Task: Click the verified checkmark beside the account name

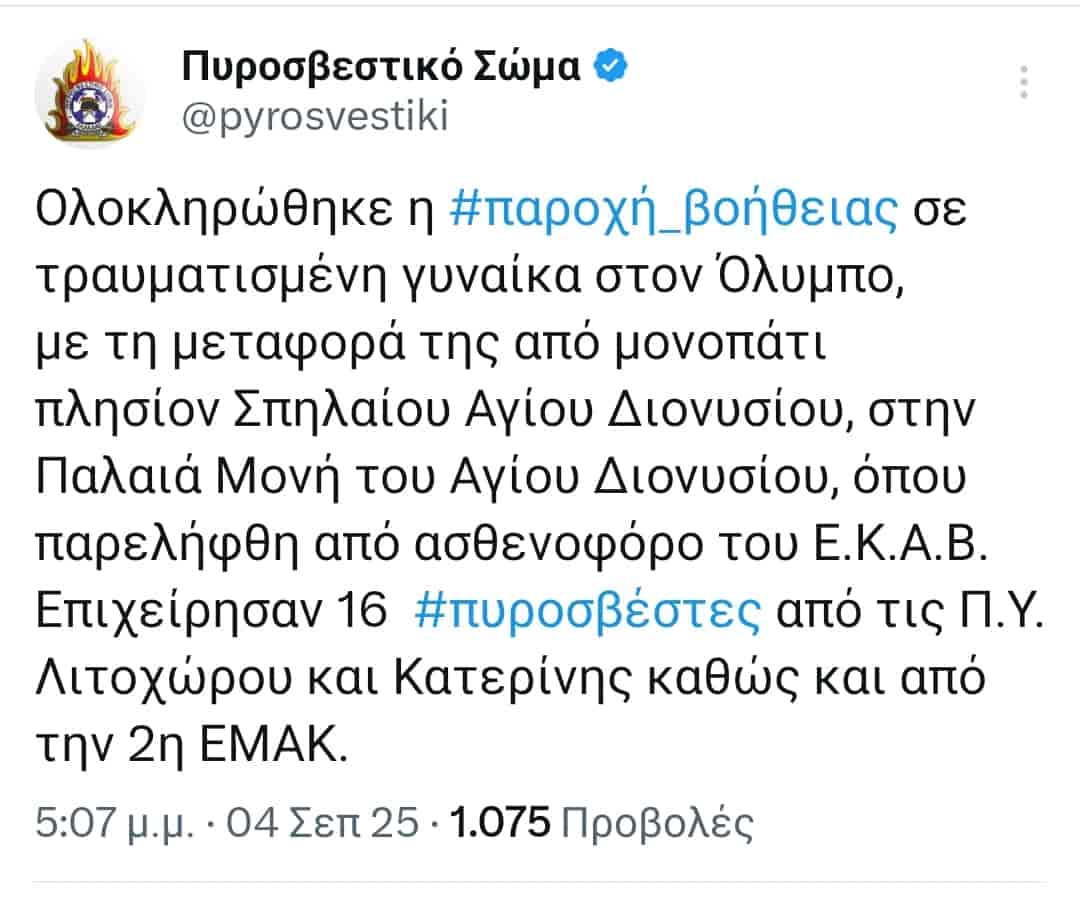Action: [609, 65]
